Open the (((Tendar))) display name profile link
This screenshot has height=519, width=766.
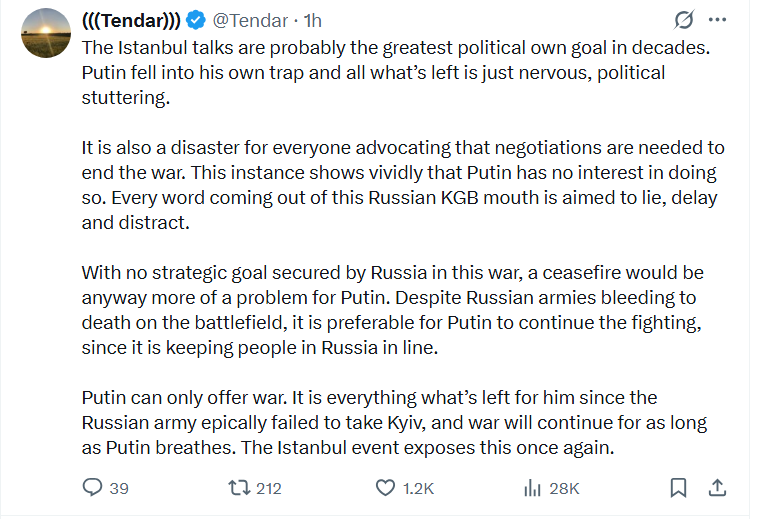pyautogui.click(x=131, y=21)
